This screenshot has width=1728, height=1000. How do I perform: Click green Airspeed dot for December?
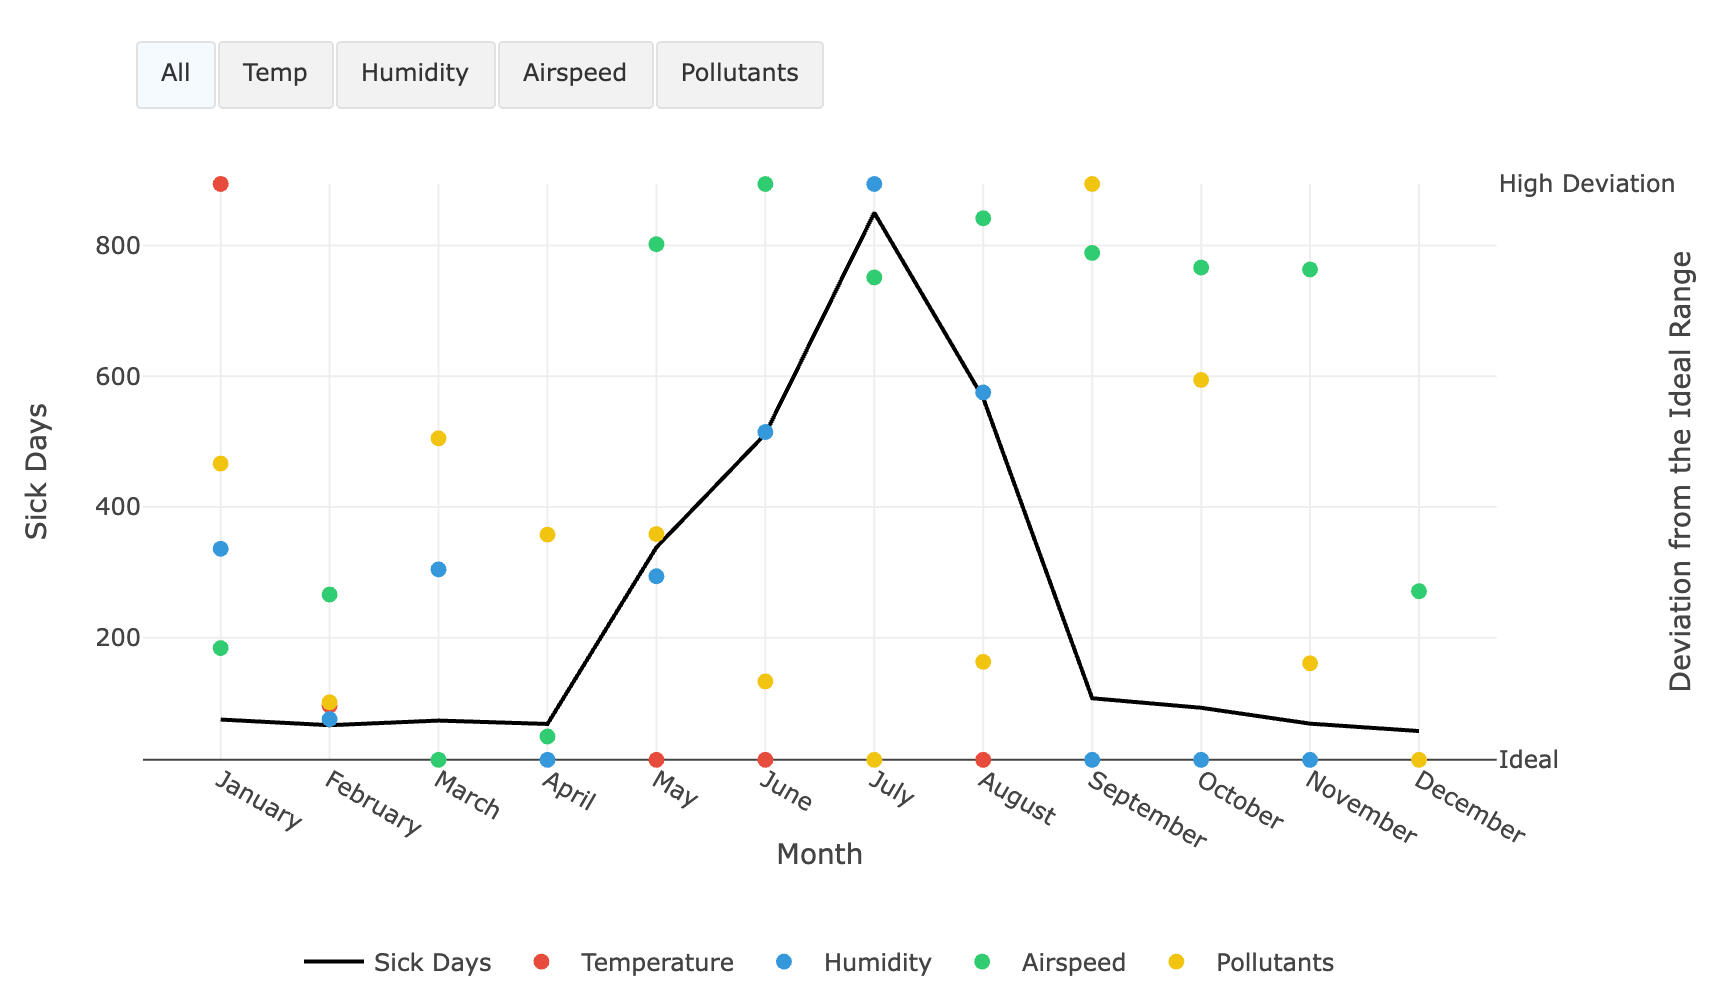[x=1418, y=591]
